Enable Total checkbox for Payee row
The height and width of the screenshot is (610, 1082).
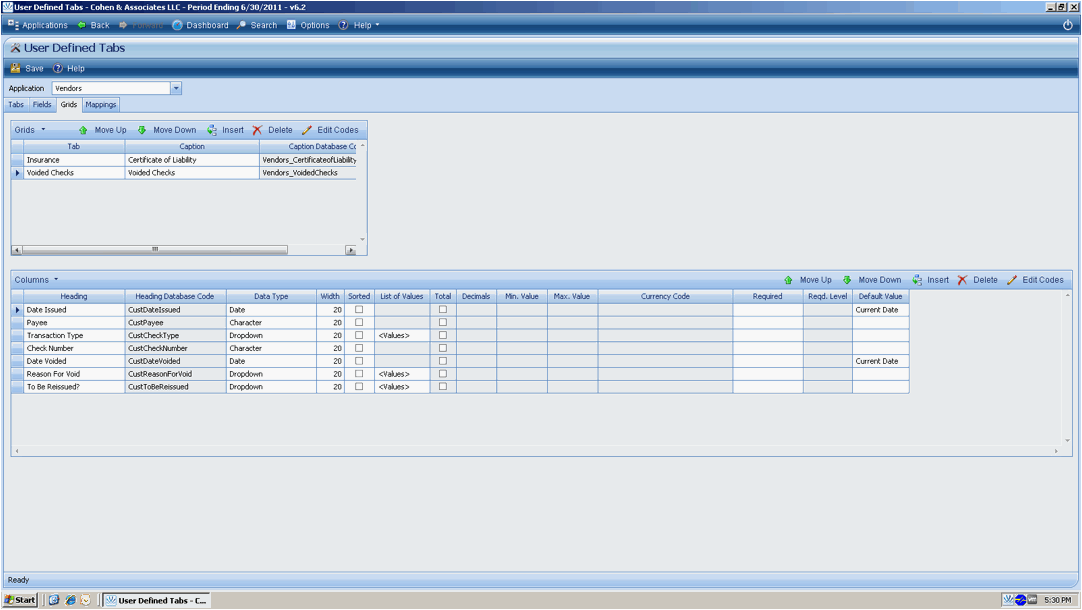point(443,323)
